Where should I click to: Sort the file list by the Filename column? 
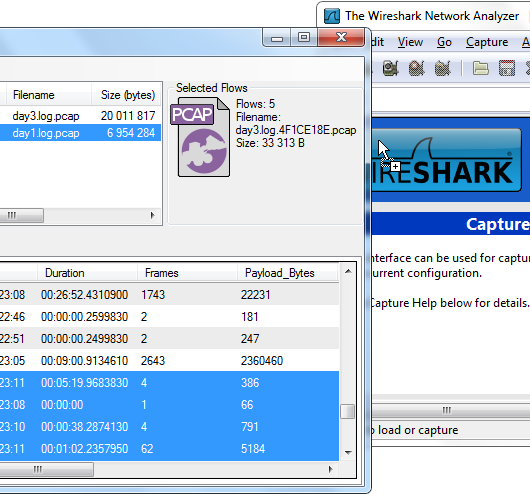click(x=48, y=95)
